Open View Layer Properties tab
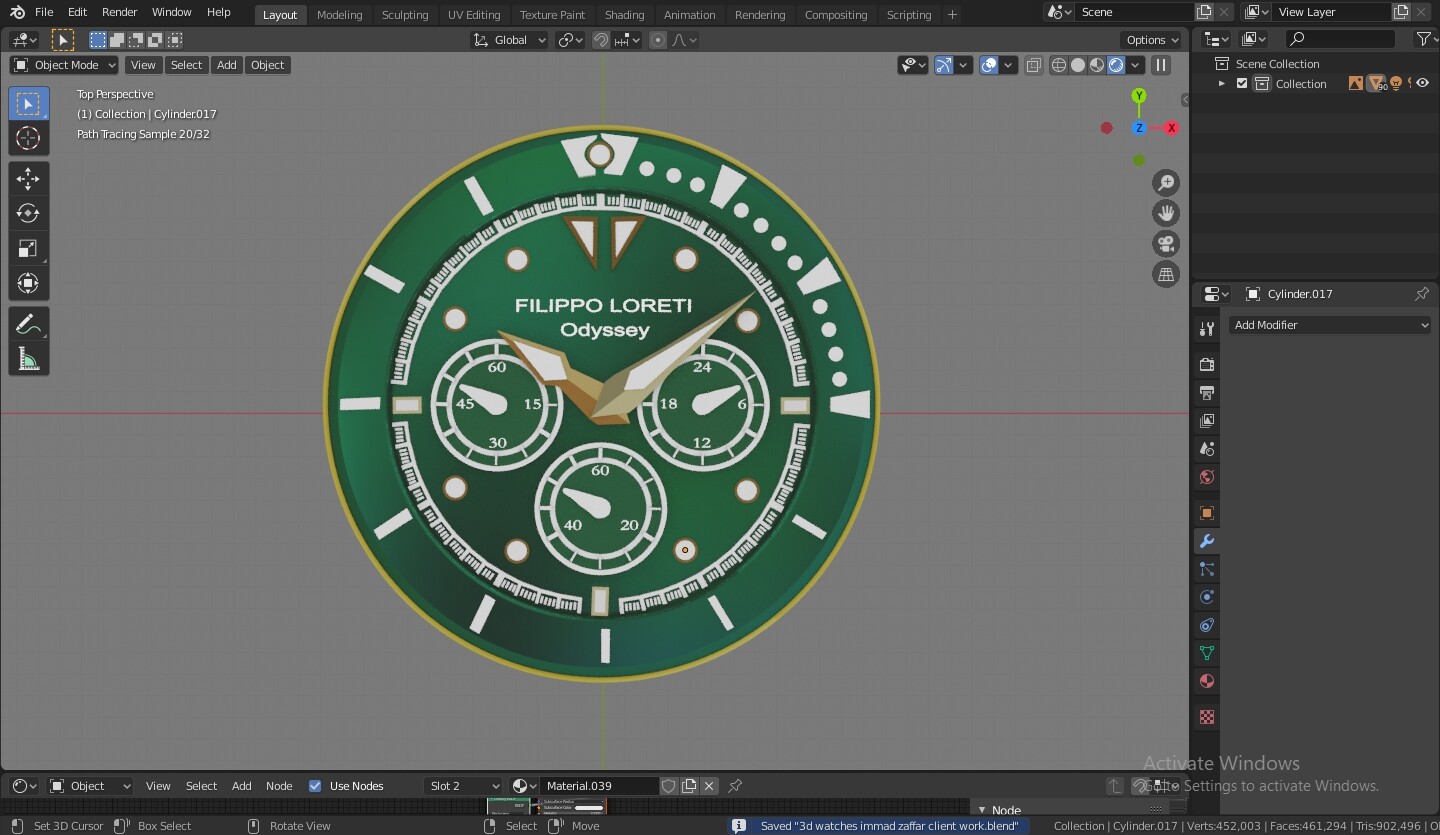The image size is (1440, 835). coord(1207,421)
